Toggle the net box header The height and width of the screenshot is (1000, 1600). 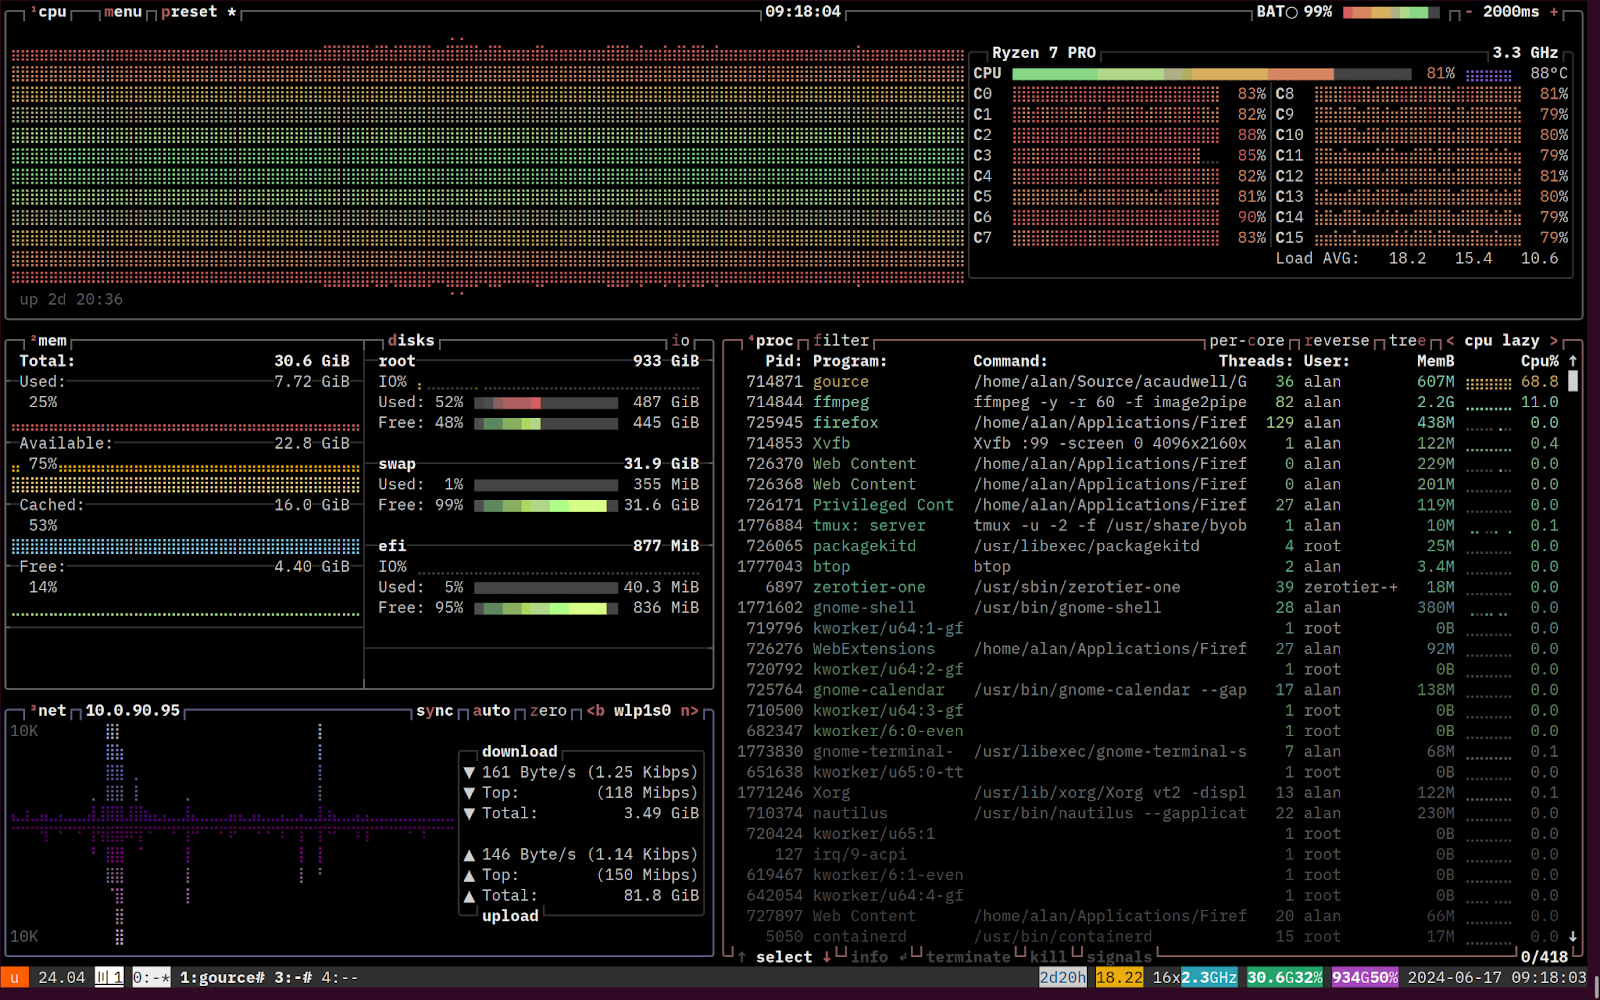tap(49, 711)
